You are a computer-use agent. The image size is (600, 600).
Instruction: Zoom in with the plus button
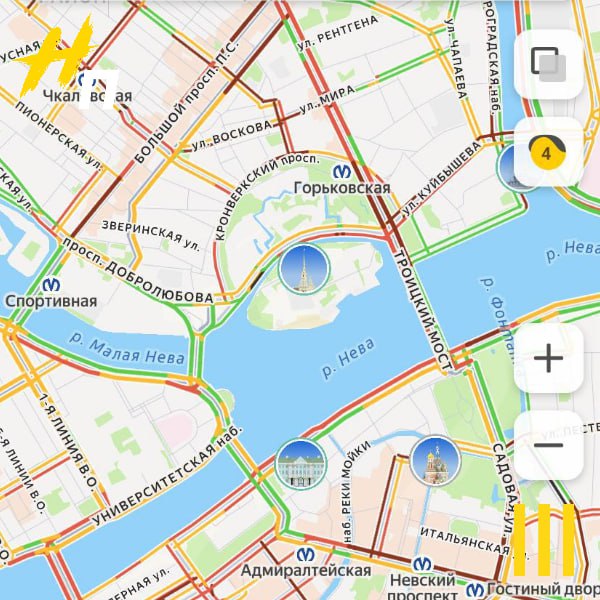click(548, 358)
